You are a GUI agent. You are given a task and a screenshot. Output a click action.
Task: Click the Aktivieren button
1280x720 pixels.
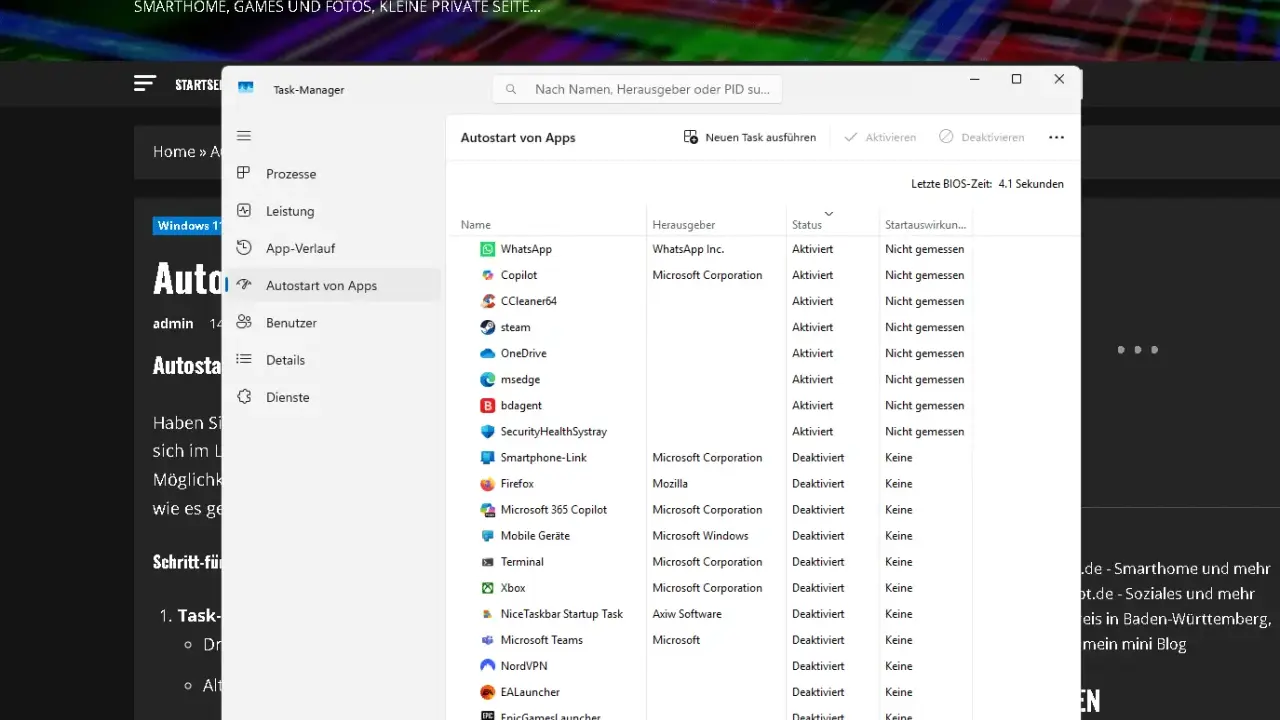879,137
